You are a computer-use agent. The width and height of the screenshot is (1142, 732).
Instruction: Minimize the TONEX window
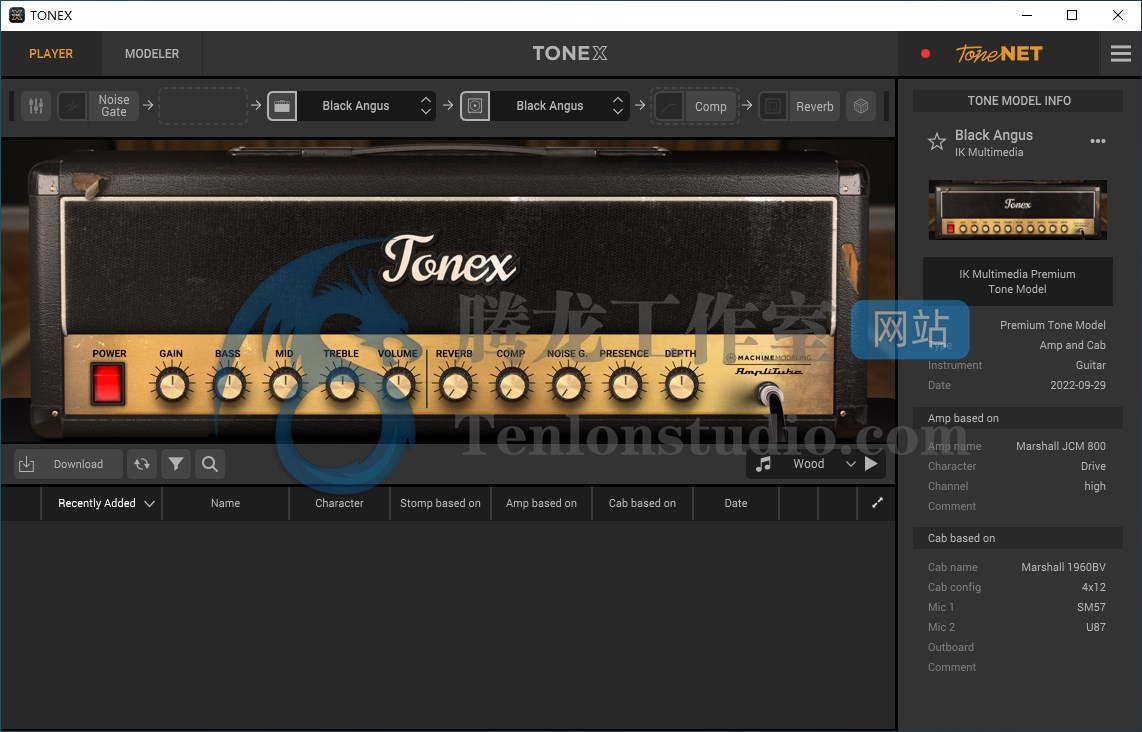point(1027,15)
